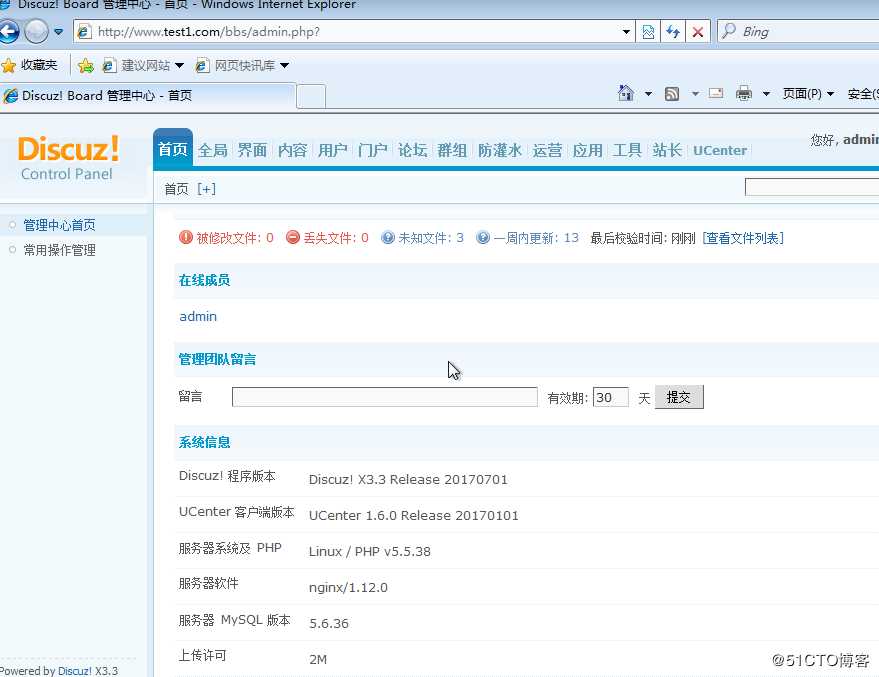The width and height of the screenshot is (879, 677).
Task: Select the Discuz! Board 管理中心 browser tab
Action: click(x=147, y=96)
